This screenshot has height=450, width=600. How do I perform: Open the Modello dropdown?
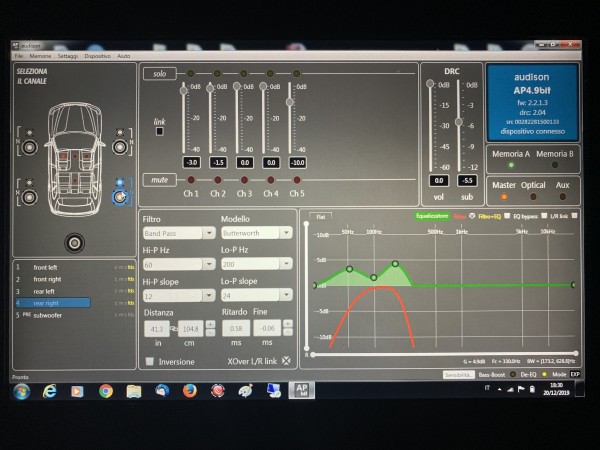[286, 232]
